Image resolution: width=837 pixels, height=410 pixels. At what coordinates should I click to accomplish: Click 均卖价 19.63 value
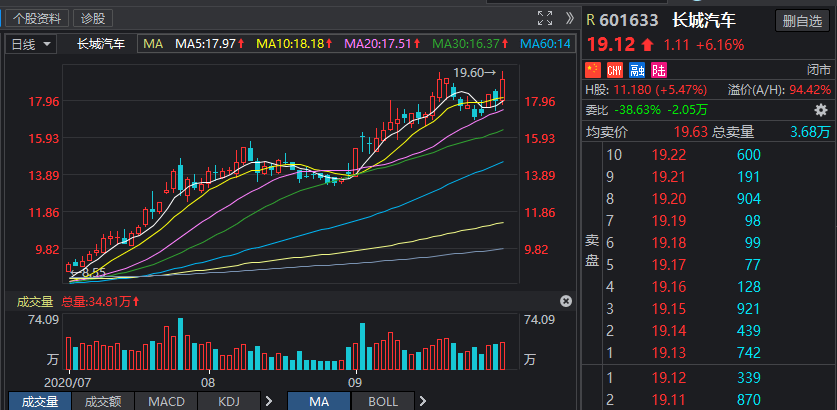[690, 131]
